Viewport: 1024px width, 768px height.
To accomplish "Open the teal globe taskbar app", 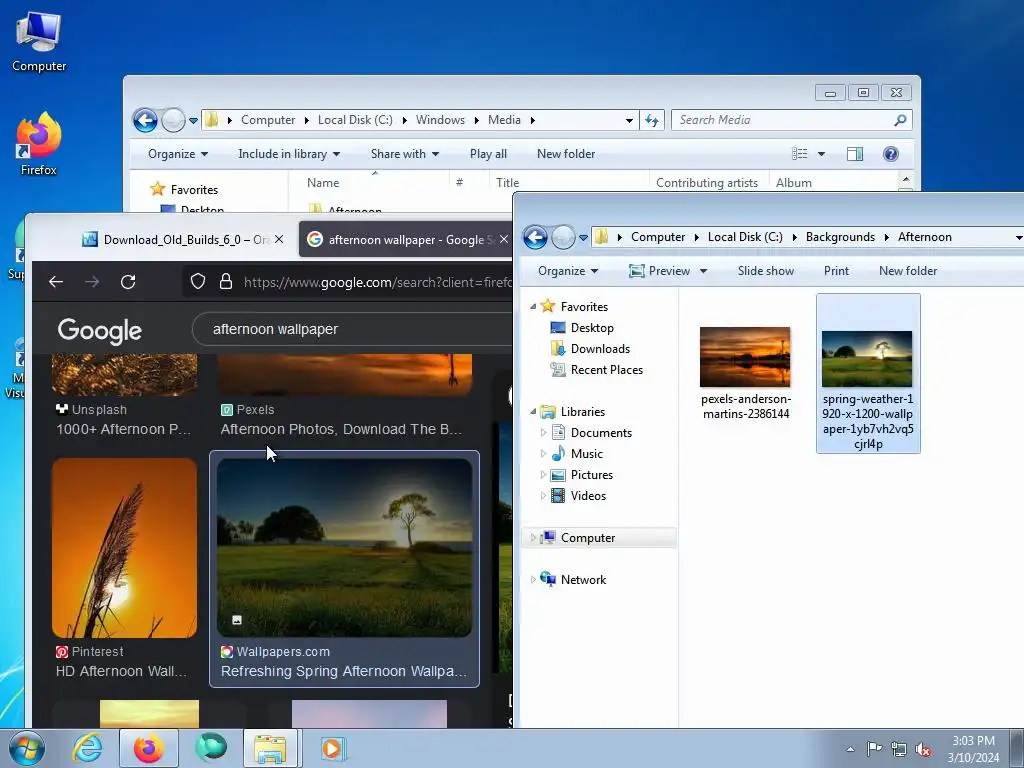I will pos(211,748).
